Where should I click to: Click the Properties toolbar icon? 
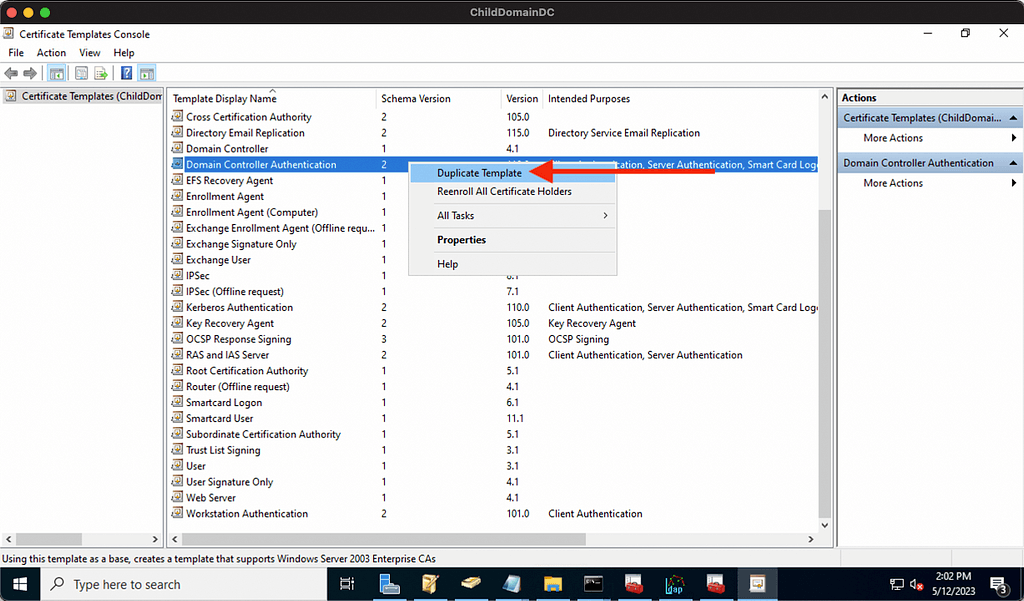point(82,73)
